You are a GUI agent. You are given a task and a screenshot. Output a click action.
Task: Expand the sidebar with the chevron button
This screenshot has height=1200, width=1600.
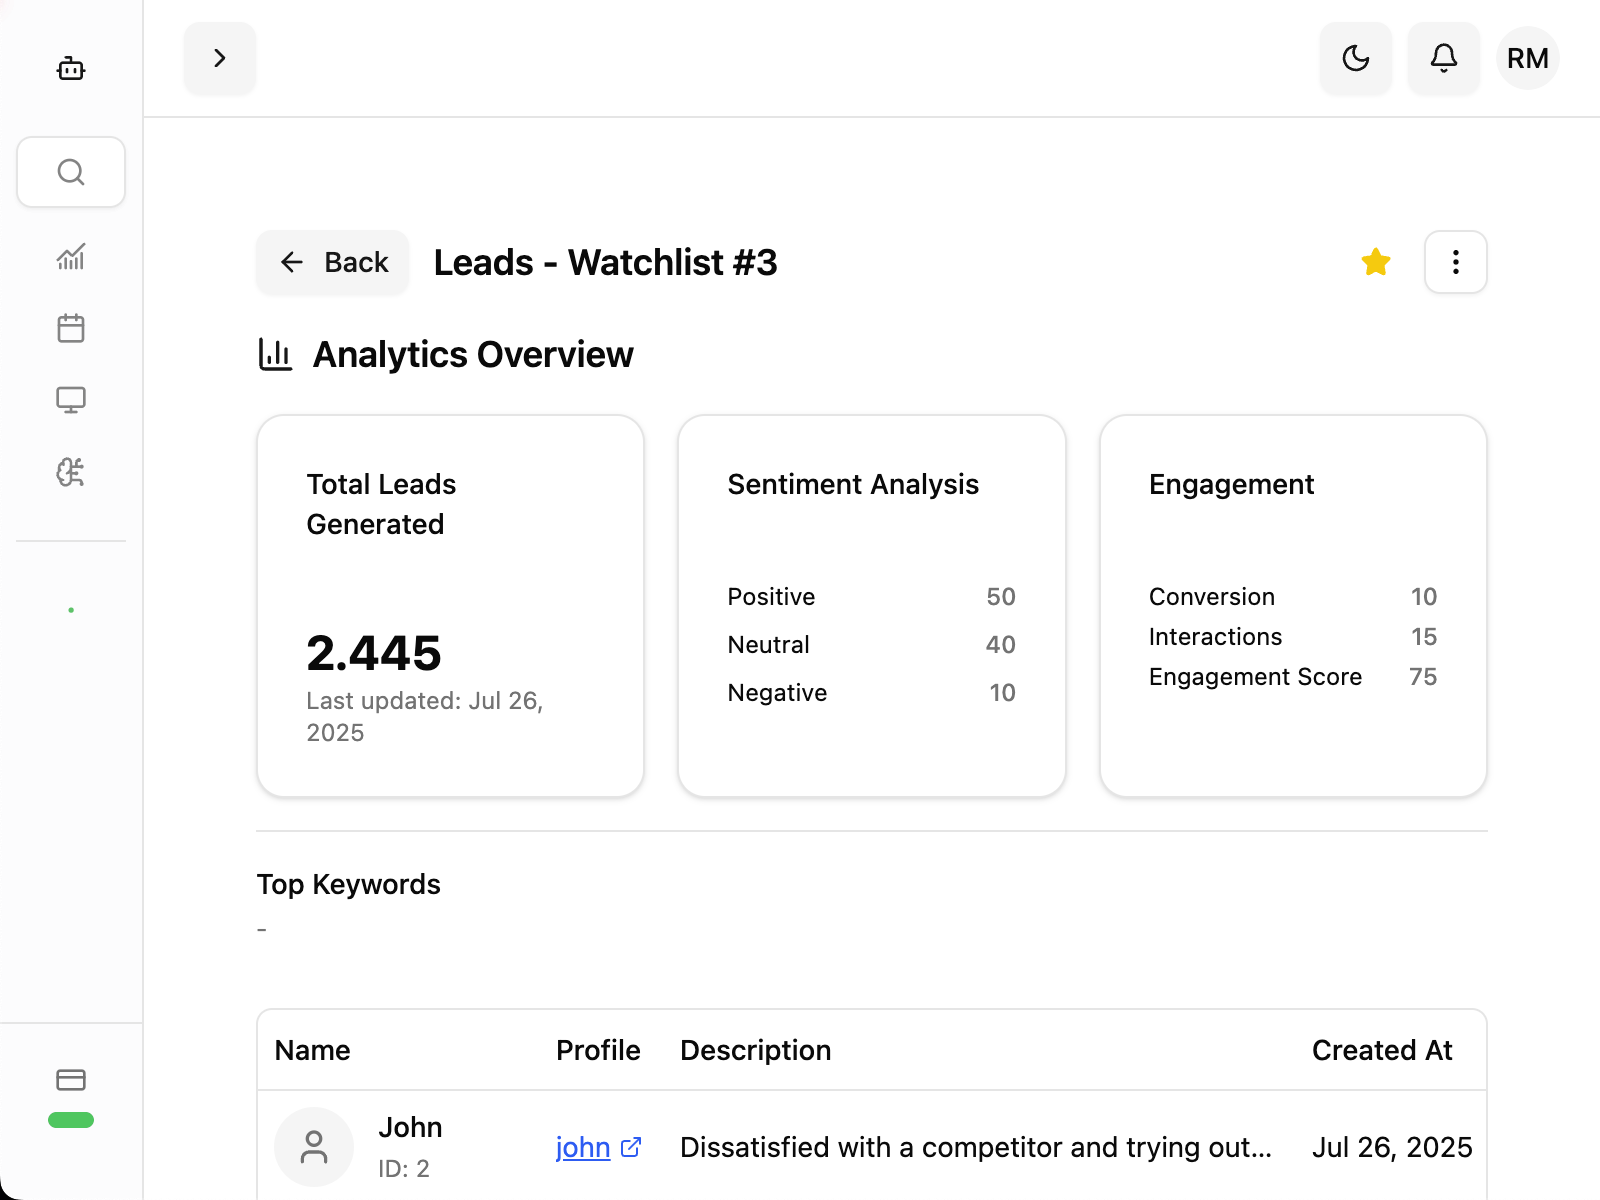coord(219,58)
